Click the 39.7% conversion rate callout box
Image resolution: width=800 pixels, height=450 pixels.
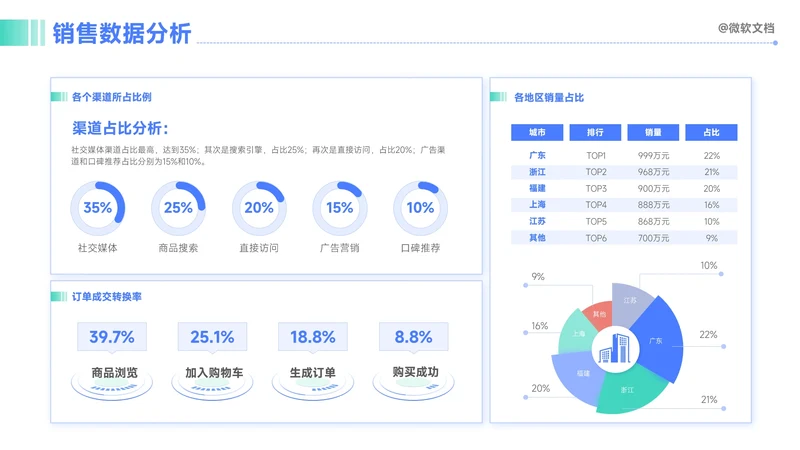tap(112, 337)
